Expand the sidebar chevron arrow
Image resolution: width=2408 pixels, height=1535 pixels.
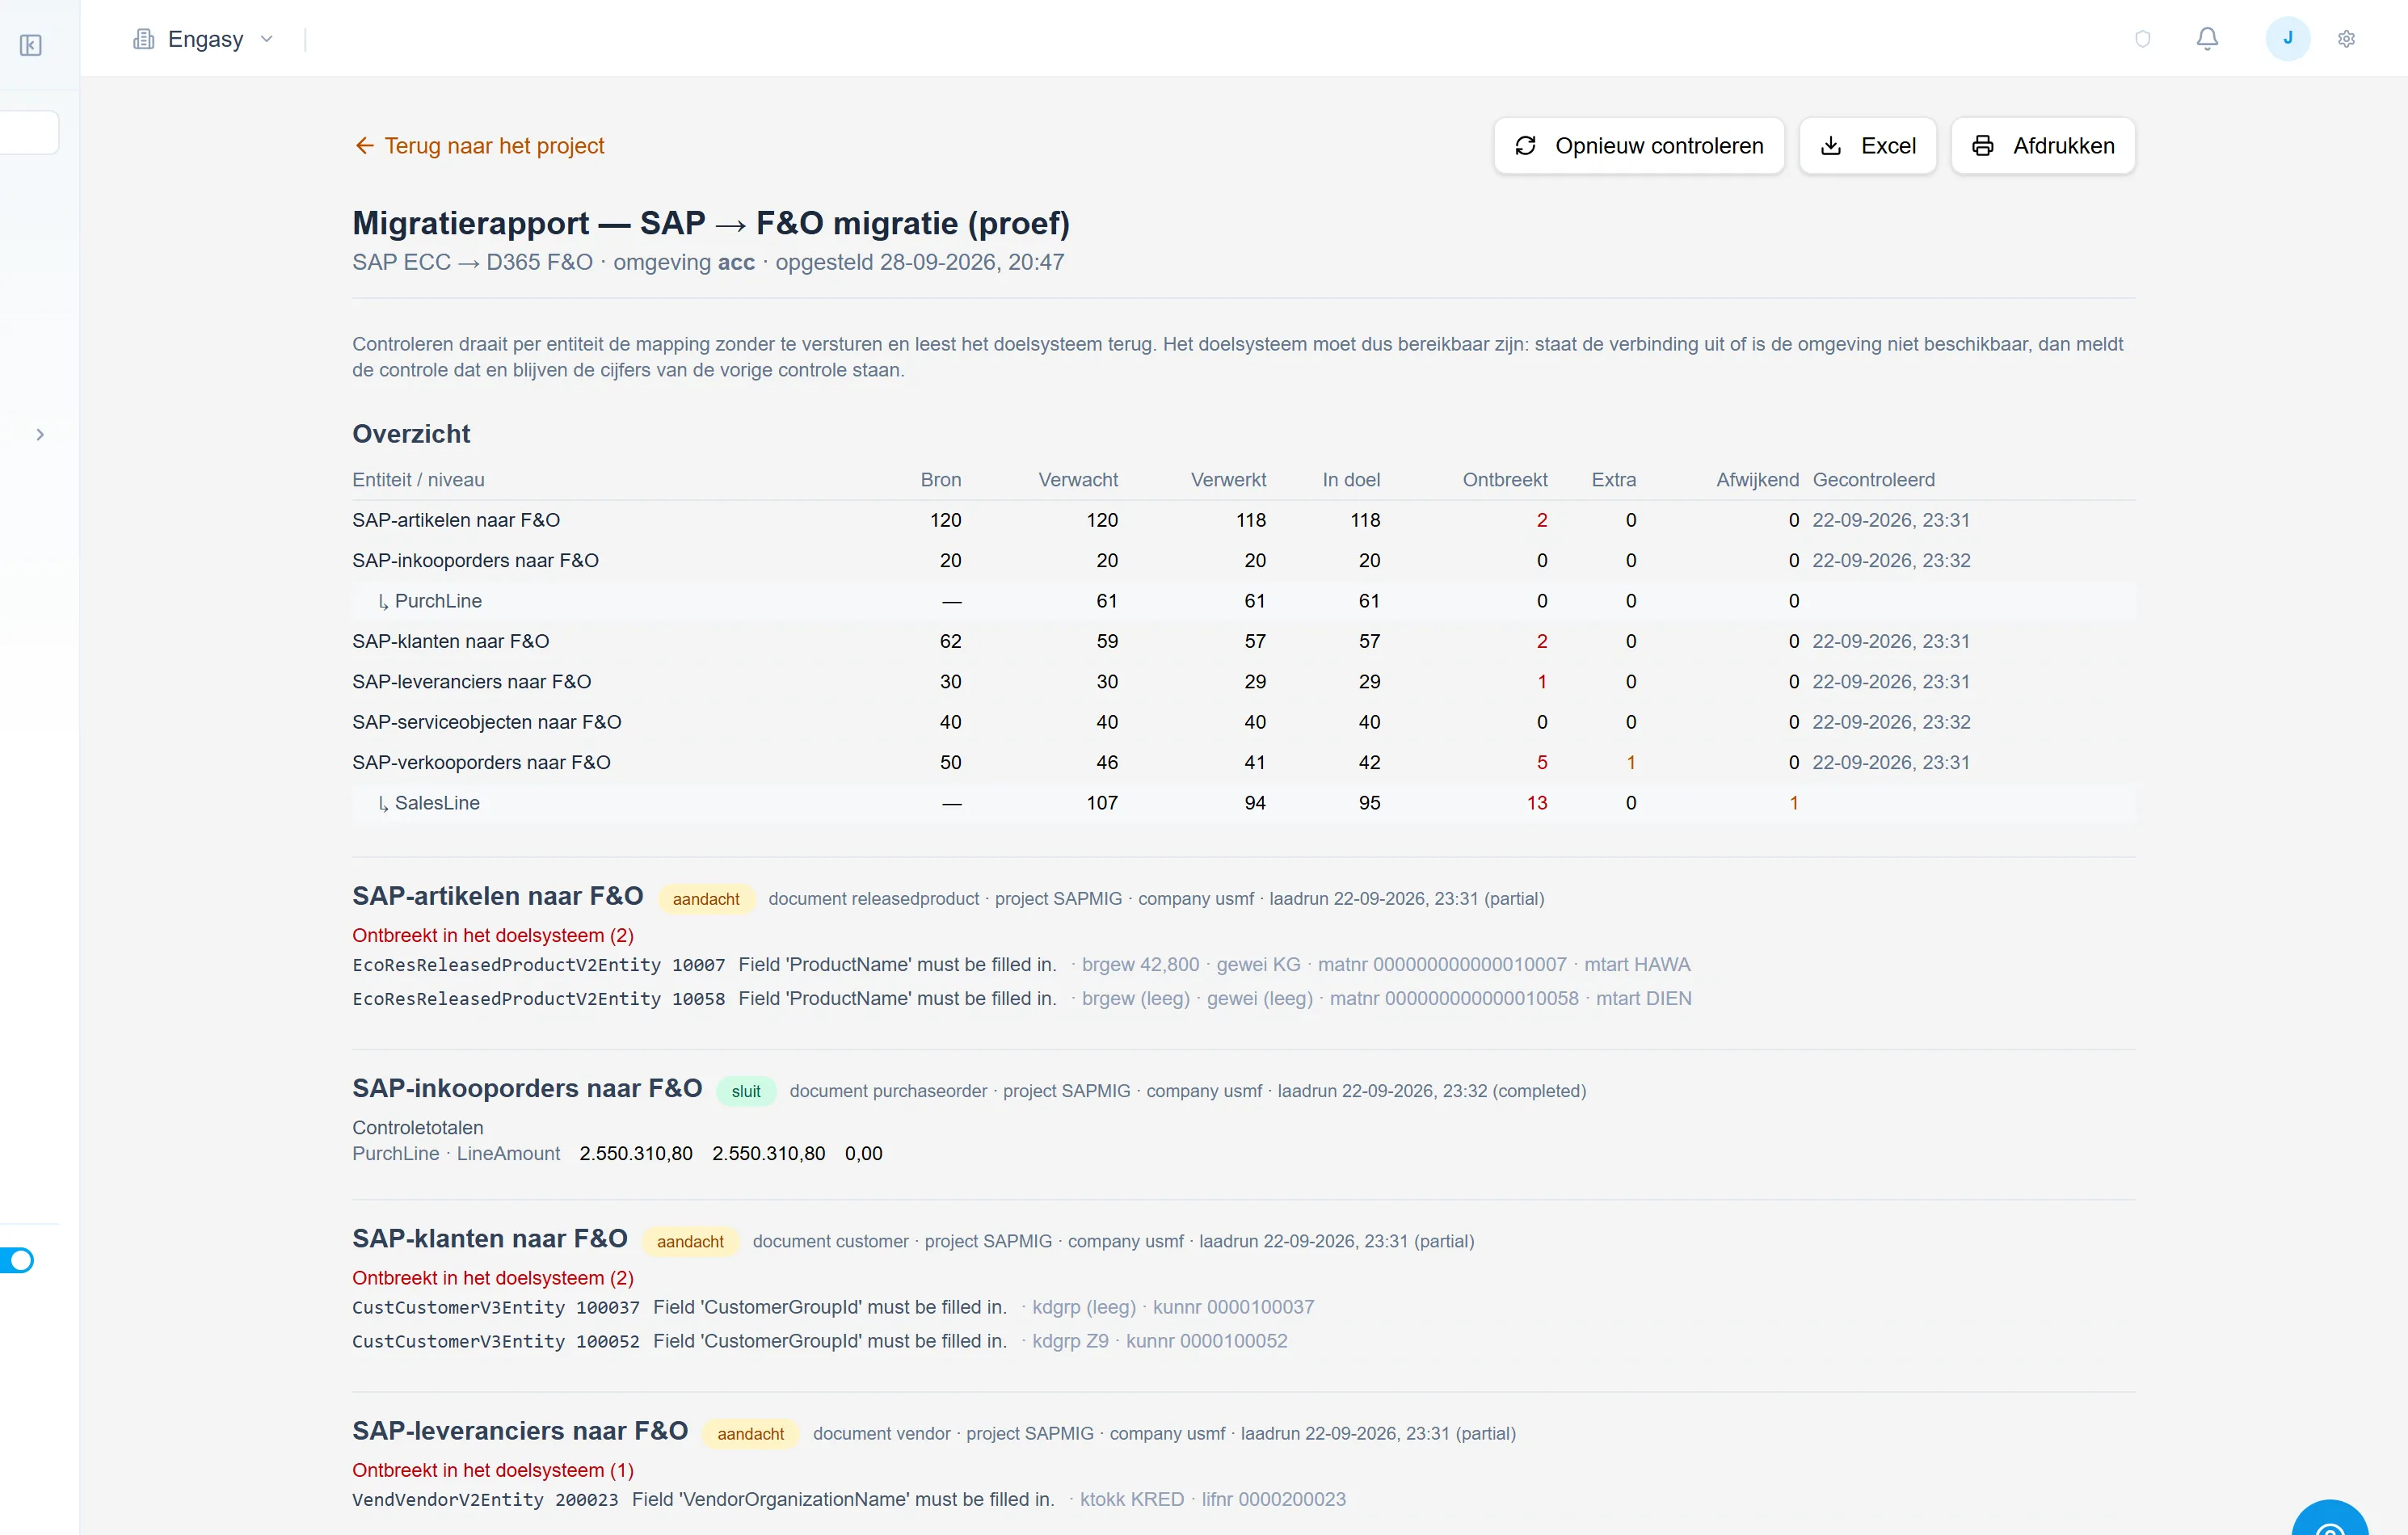[40, 435]
